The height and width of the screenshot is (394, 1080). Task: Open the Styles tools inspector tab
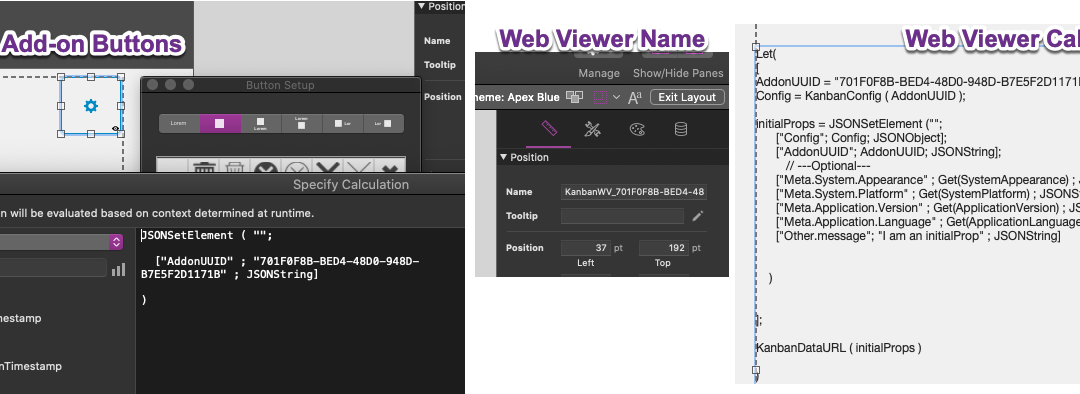pos(592,129)
